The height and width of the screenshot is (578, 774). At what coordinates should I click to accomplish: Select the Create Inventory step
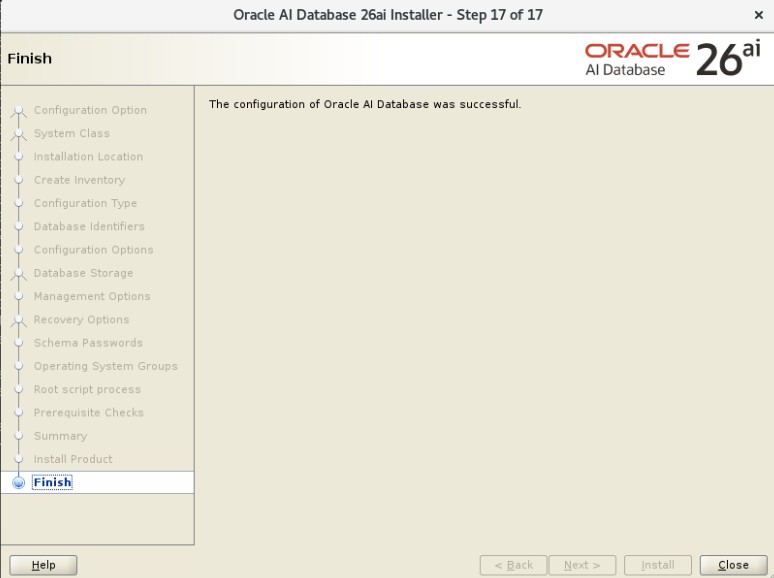point(79,180)
